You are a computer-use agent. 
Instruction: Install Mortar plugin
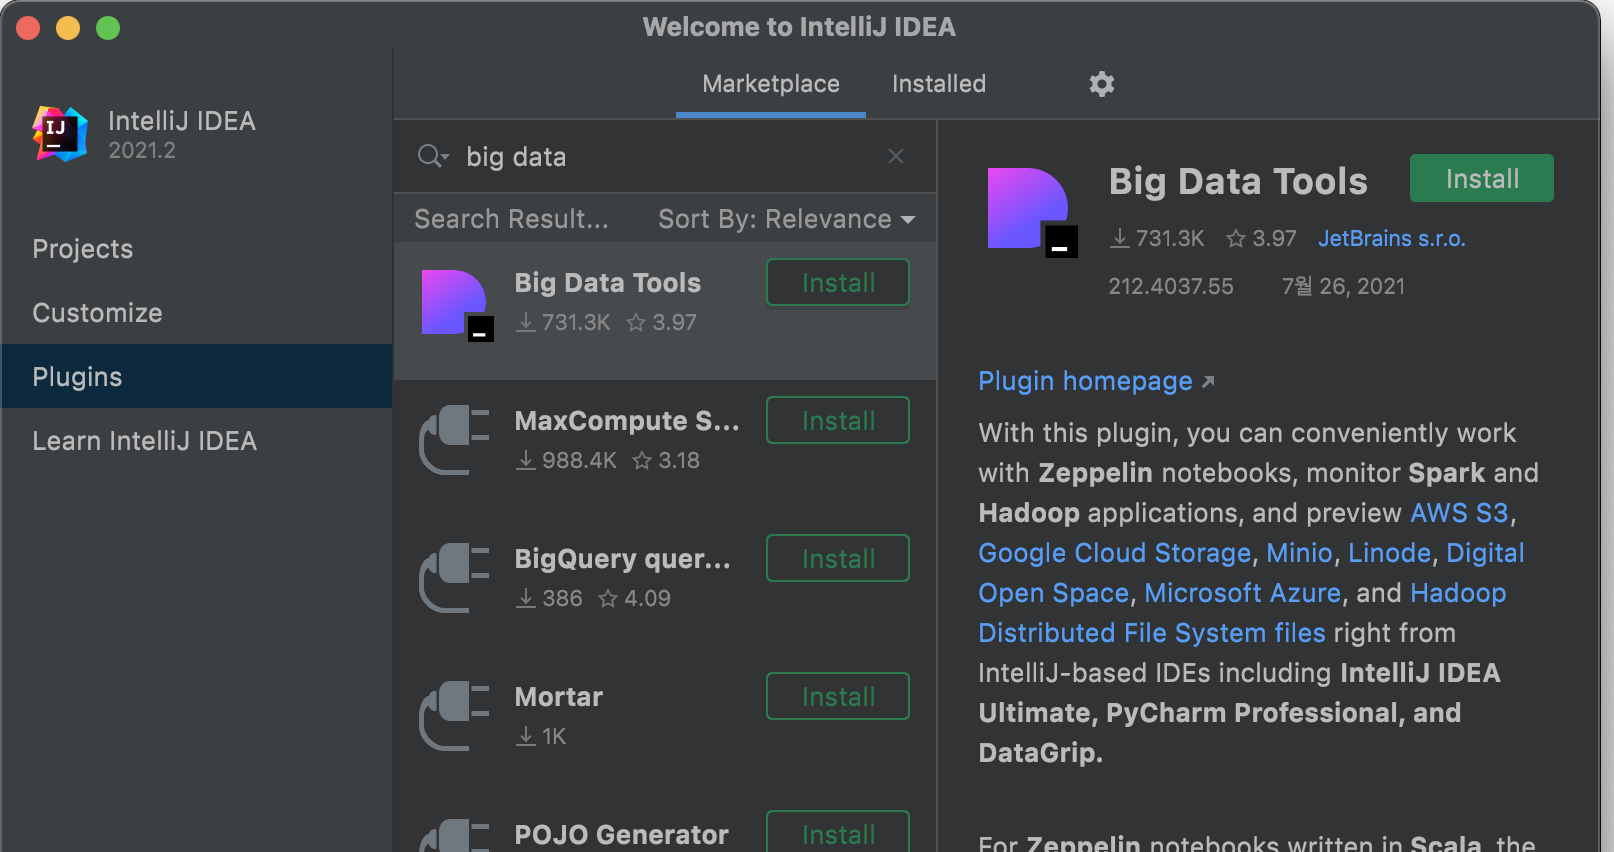tap(838, 697)
